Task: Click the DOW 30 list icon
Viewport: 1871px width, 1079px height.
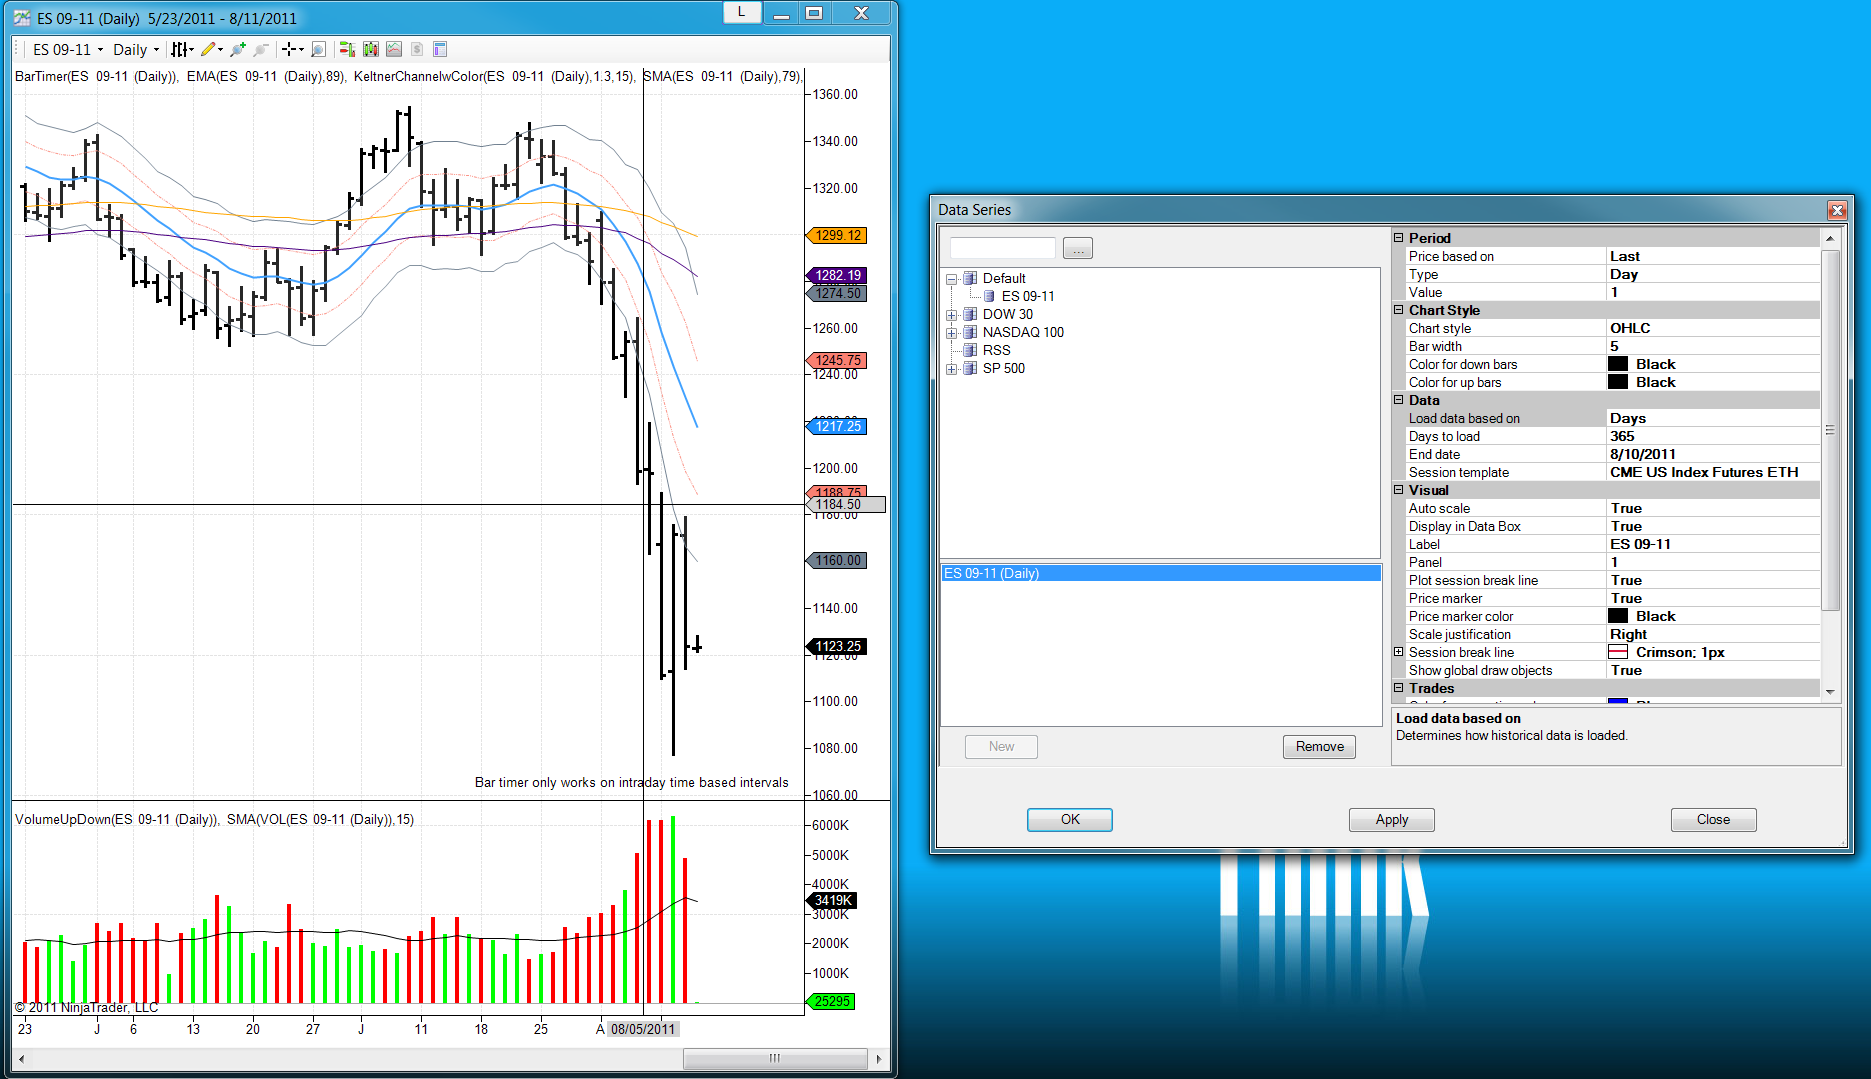Action: pos(970,314)
